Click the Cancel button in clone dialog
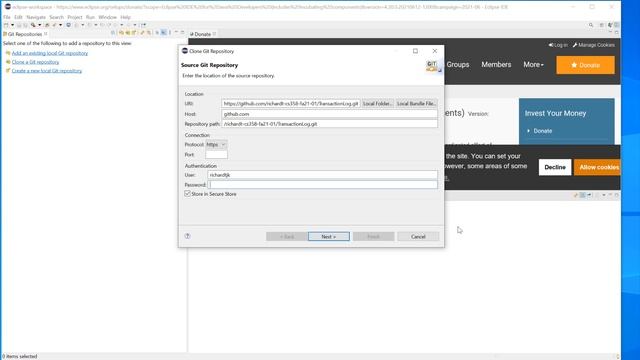 coord(418,236)
